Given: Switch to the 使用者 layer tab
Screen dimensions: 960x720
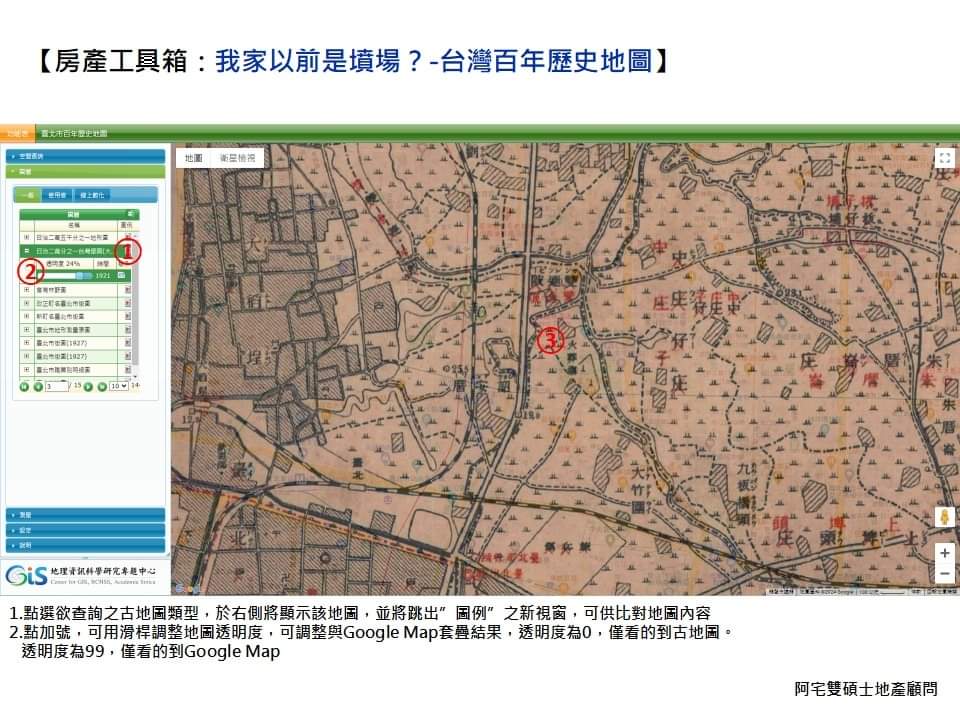Looking at the screenshot, I should [57, 195].
